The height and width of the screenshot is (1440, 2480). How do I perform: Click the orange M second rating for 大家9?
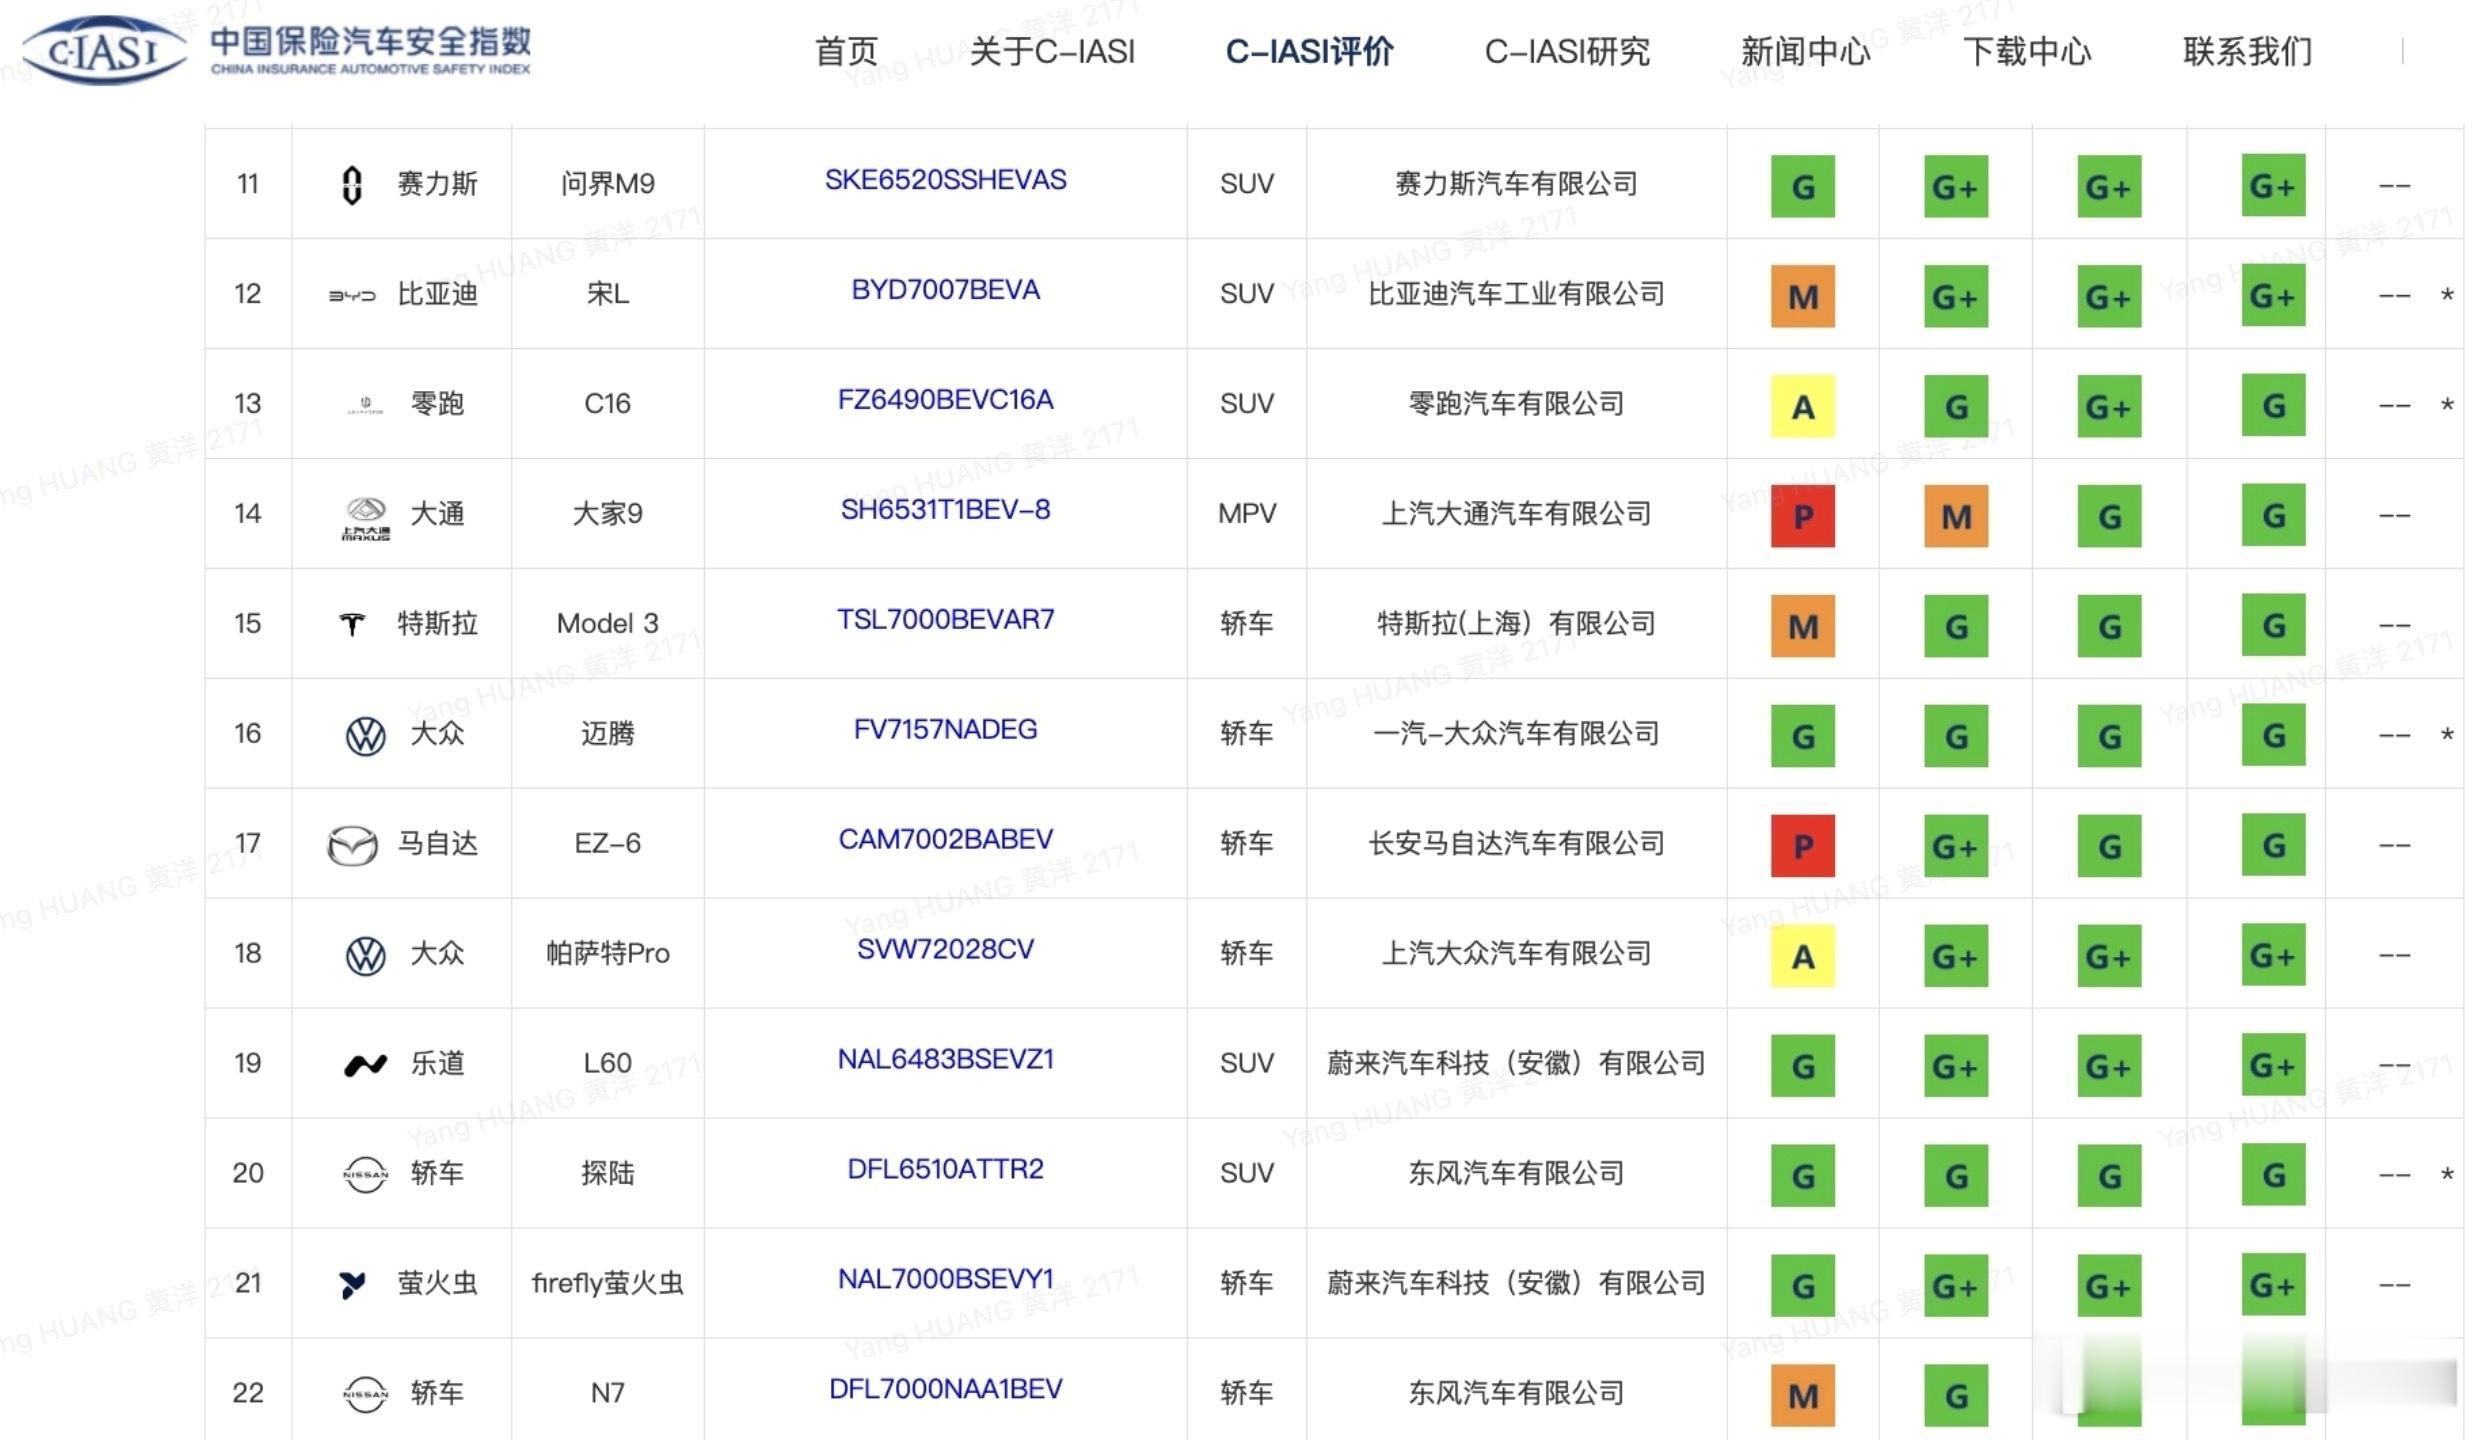(1956, 516)
